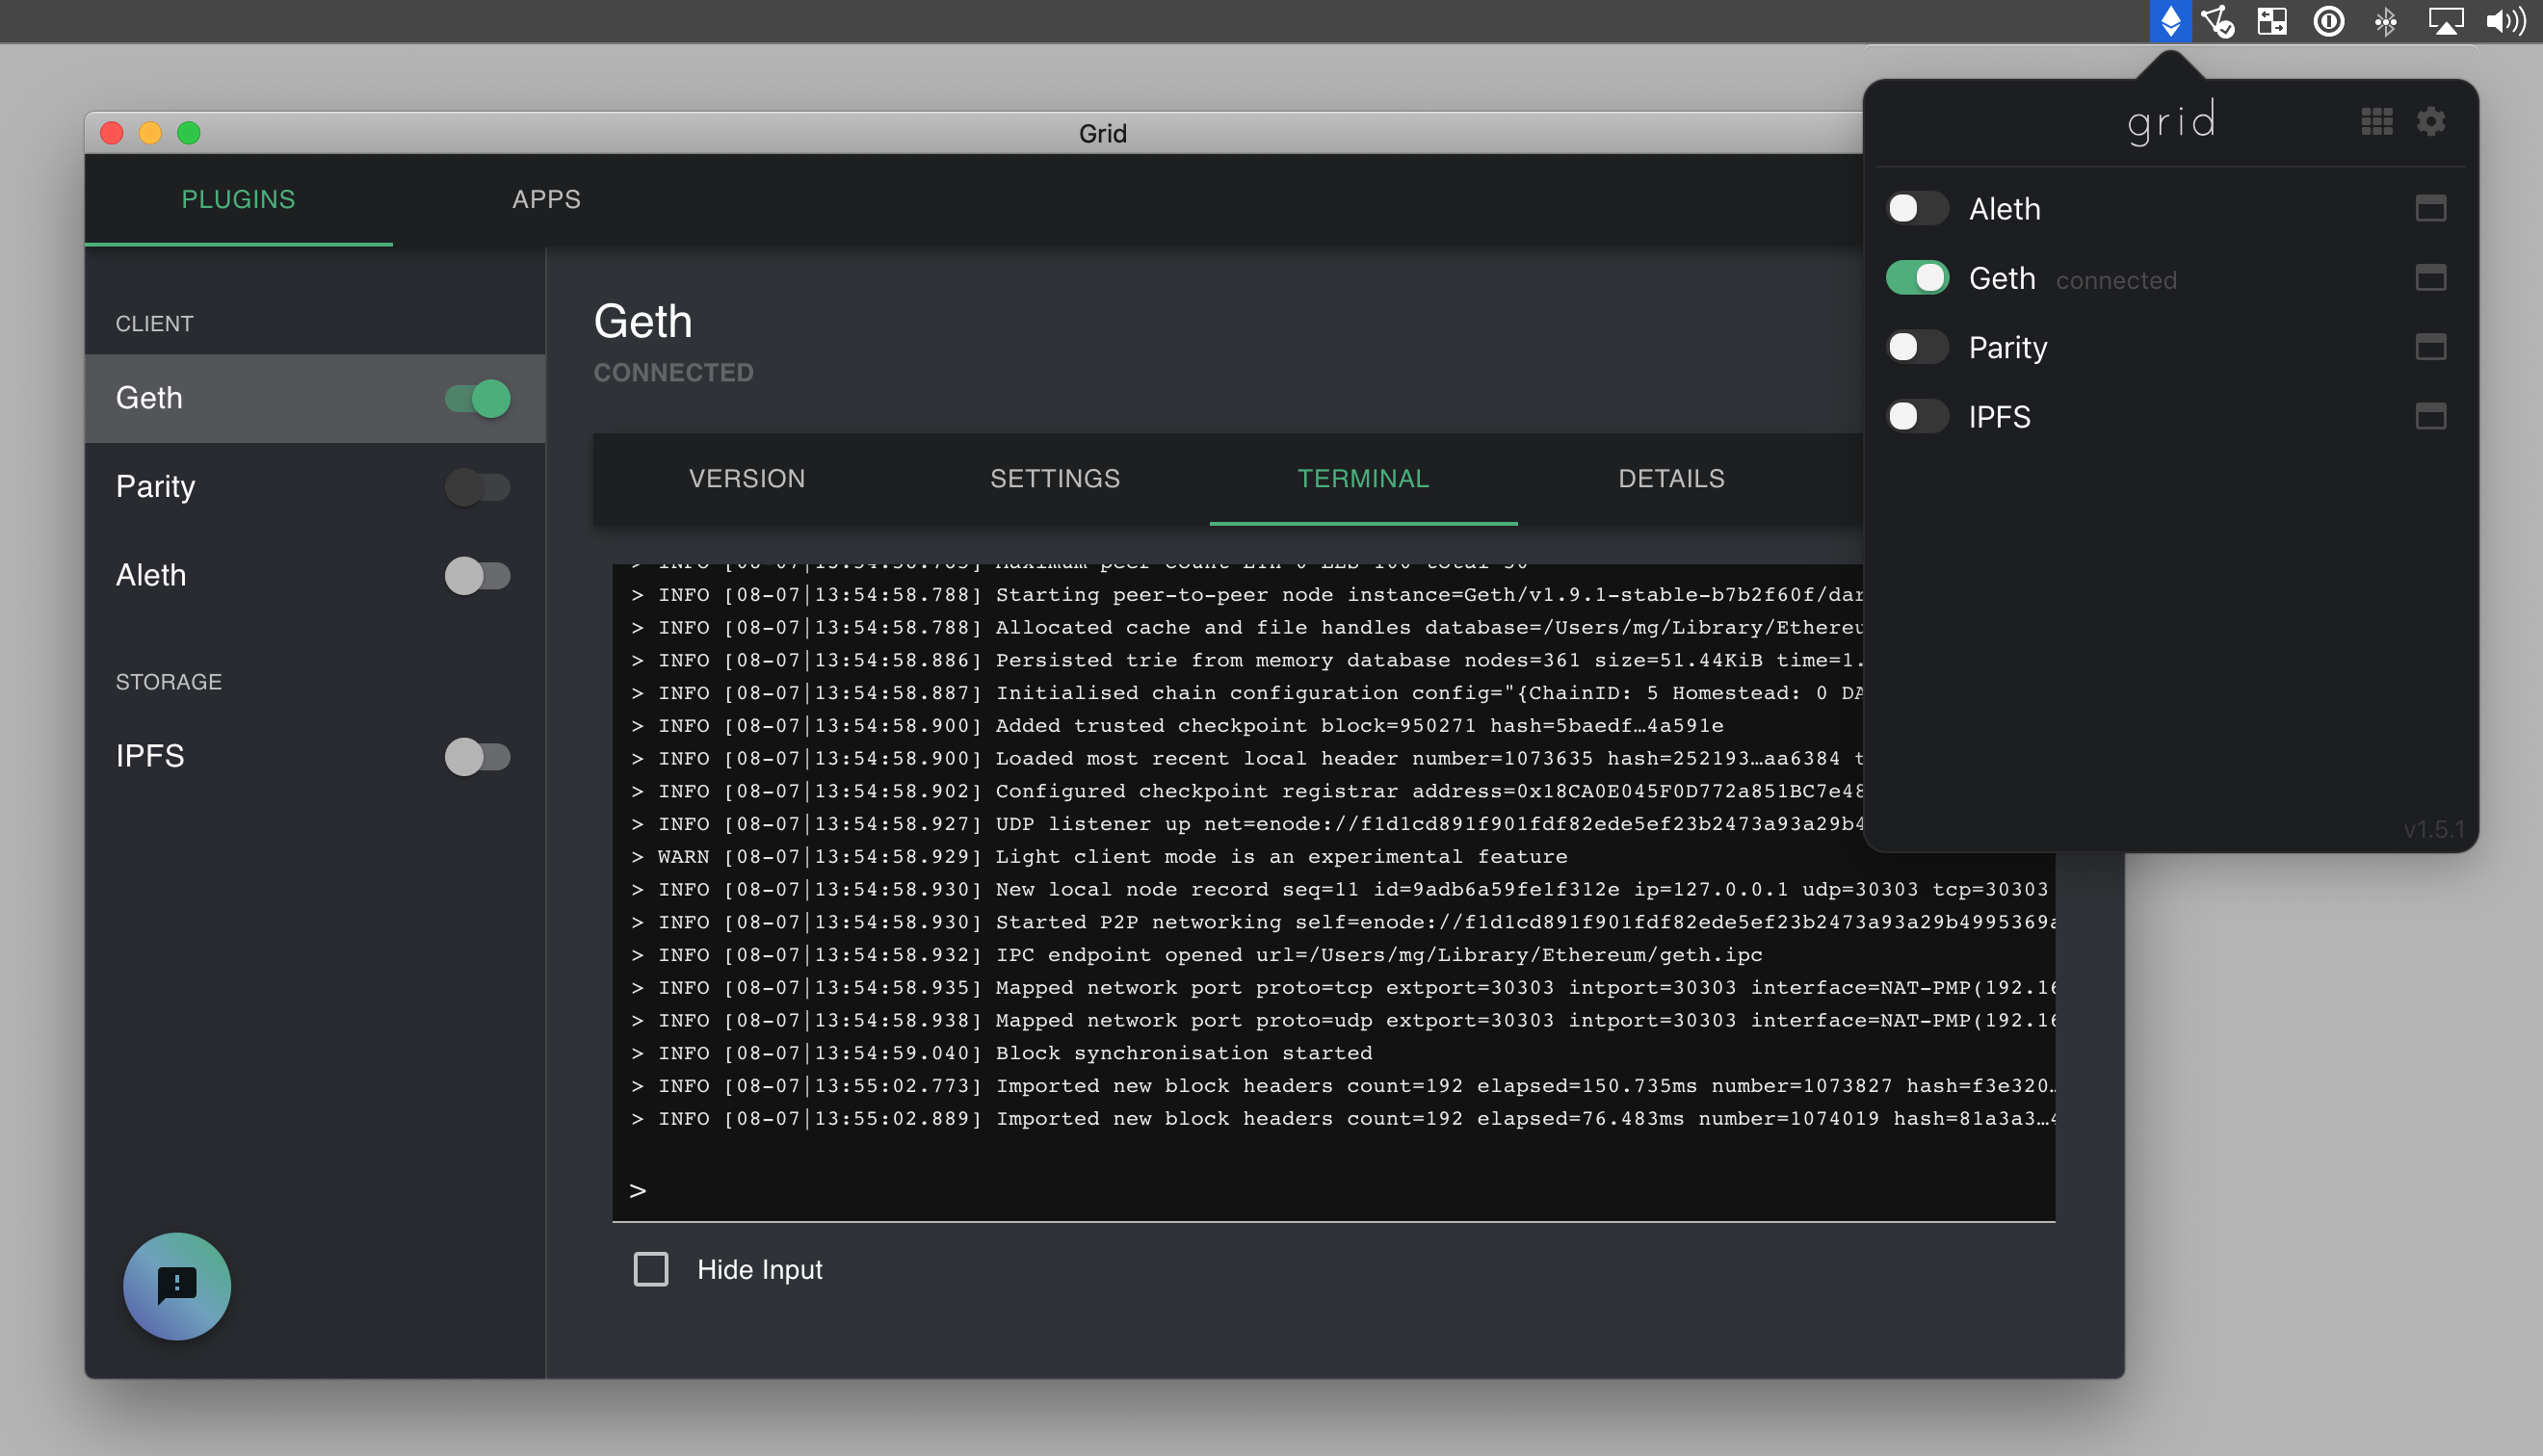The width and height of the screenshot is (2543, 1456).
Task: Show the DETAILS tab
Action: [x=1671, y=478]
